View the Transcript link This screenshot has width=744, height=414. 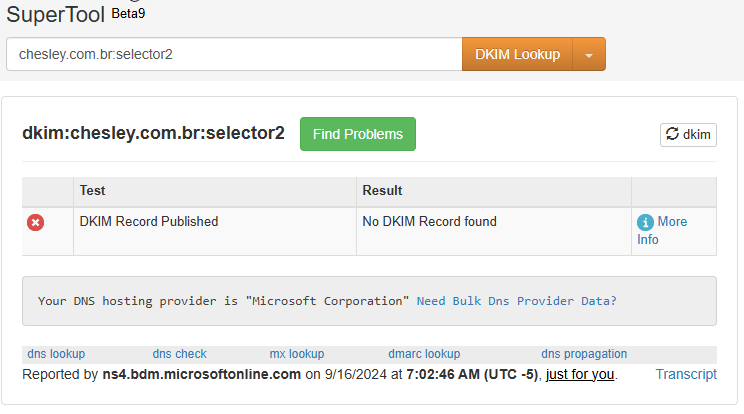click(686, 374)
